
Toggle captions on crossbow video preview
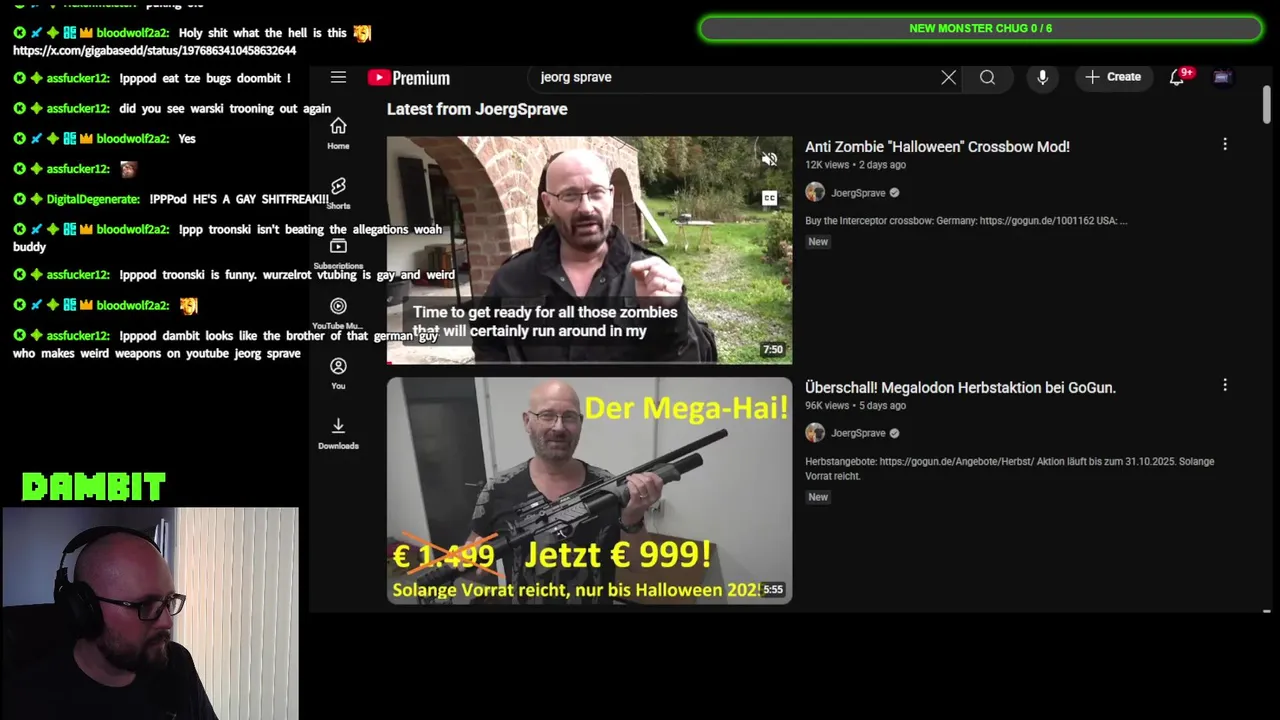(769, 198)
